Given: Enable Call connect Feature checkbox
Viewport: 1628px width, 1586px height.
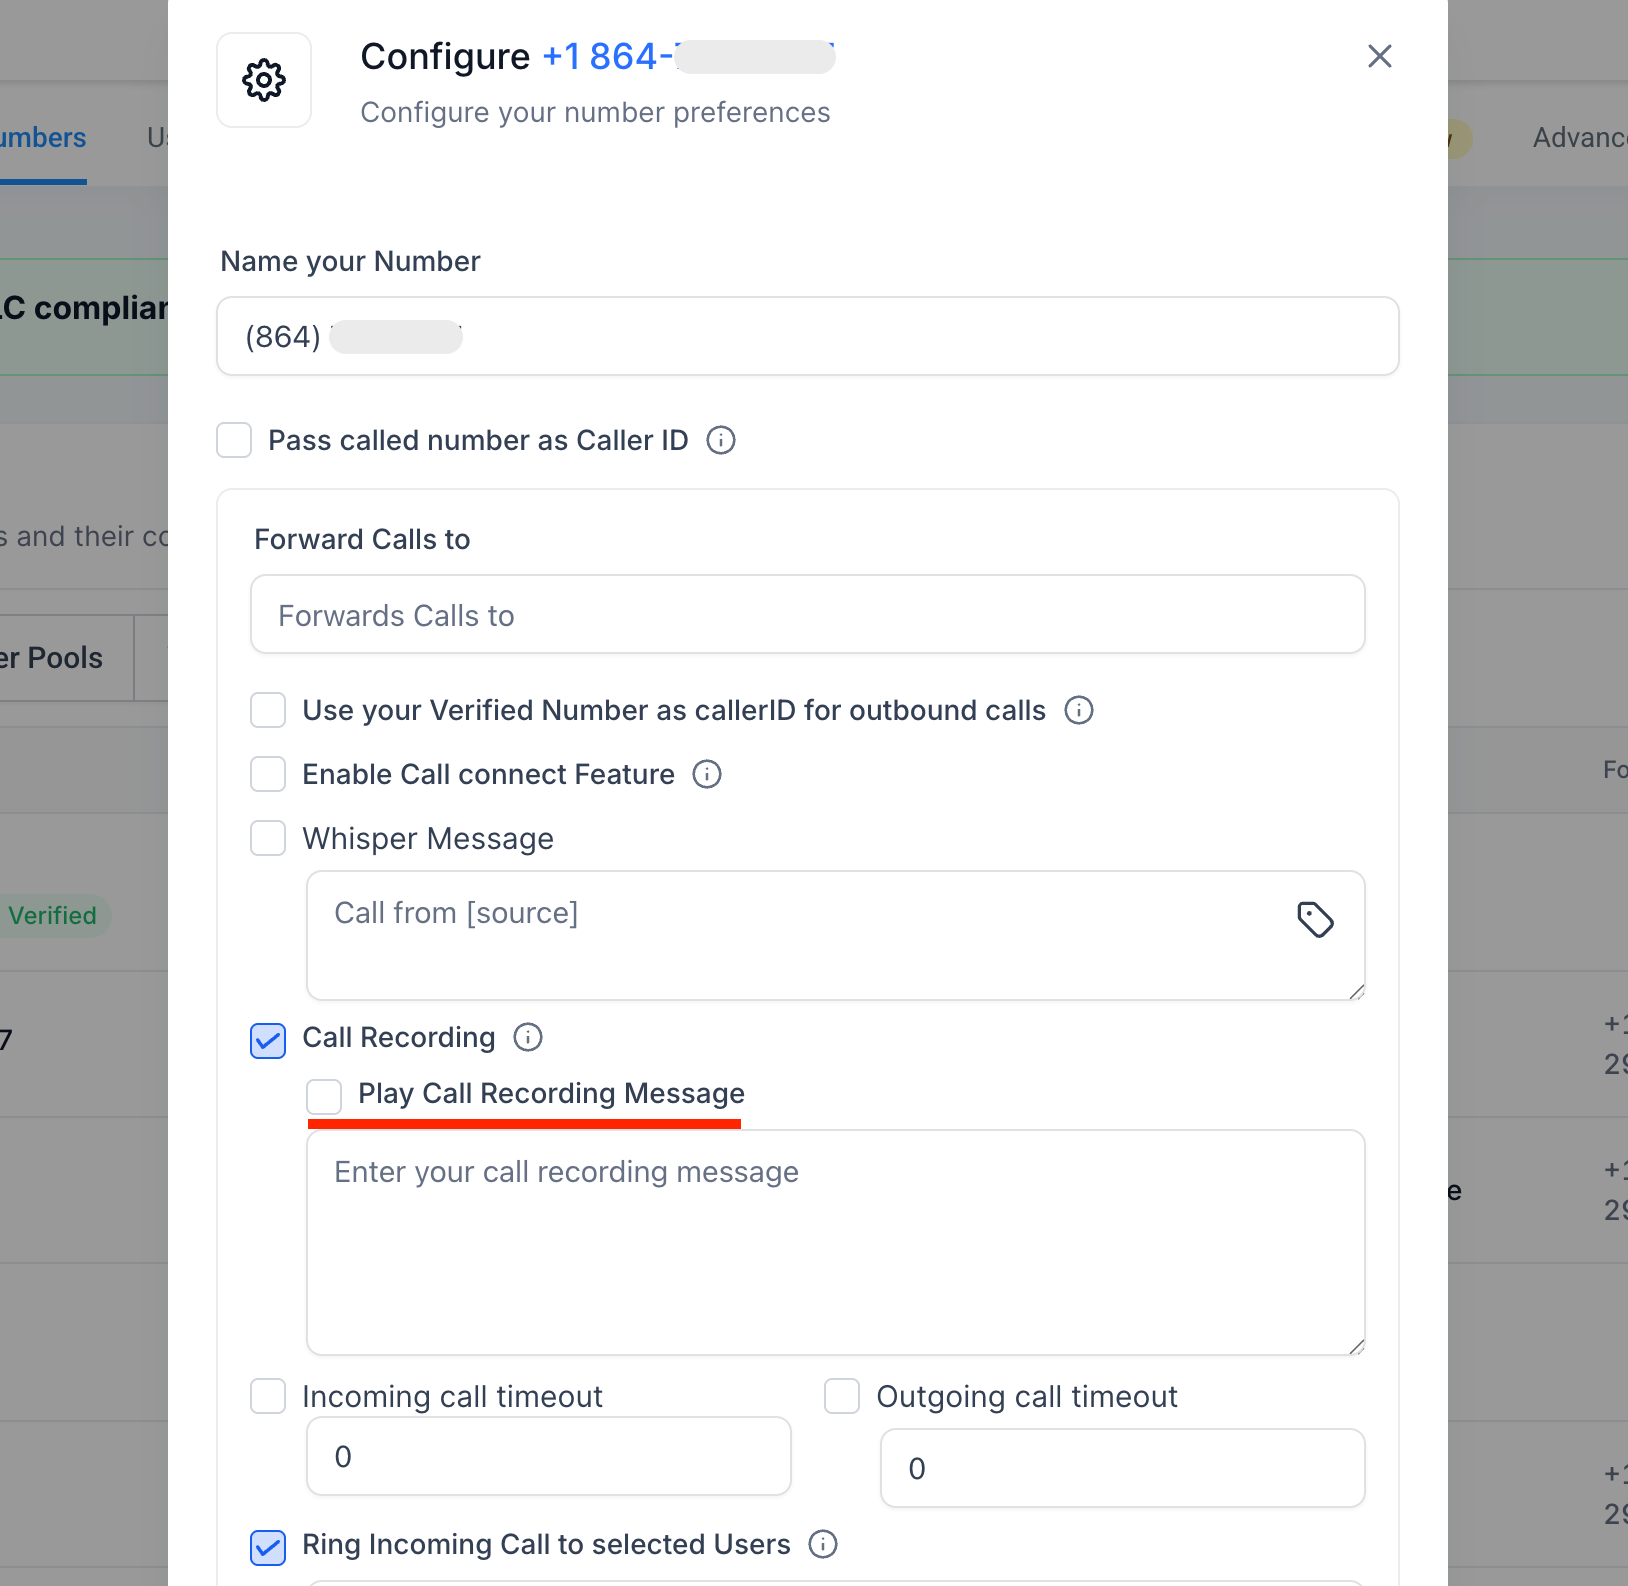Looking at the screenshot, I should [268, 774].
